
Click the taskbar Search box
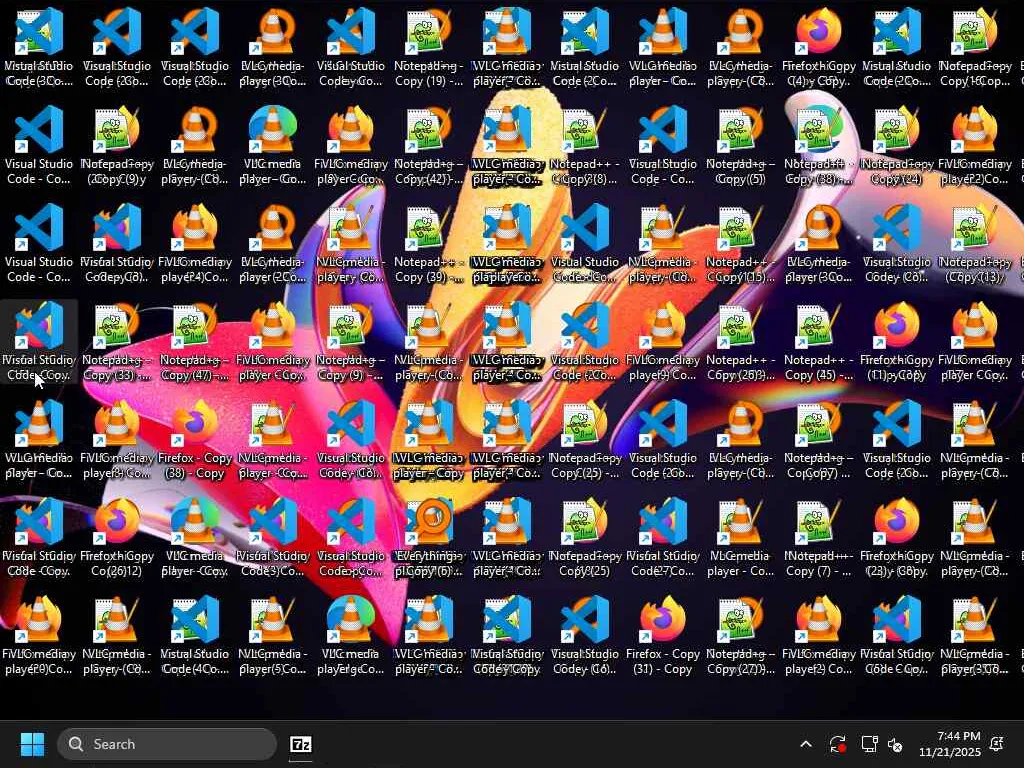coord(167,744)
